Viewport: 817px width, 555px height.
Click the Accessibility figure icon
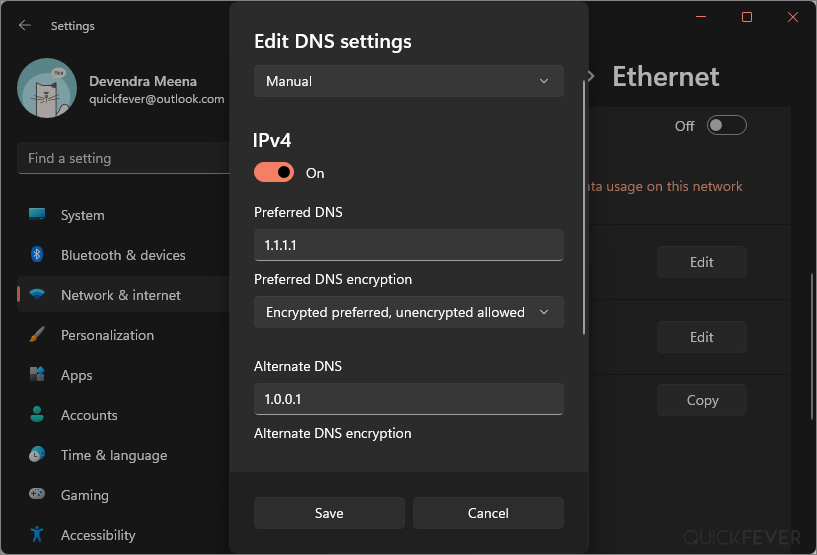(37, 534)
